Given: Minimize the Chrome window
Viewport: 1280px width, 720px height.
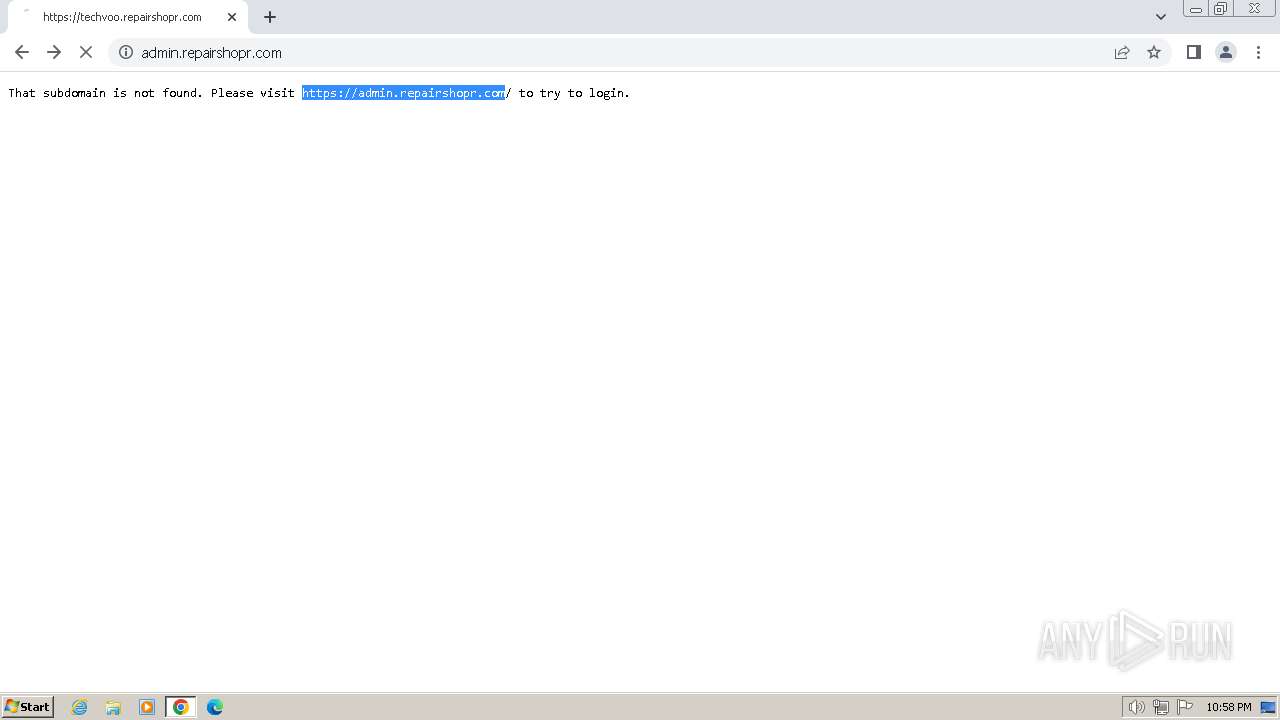Looking at the screenshot, I should [x=1195, y=9].
